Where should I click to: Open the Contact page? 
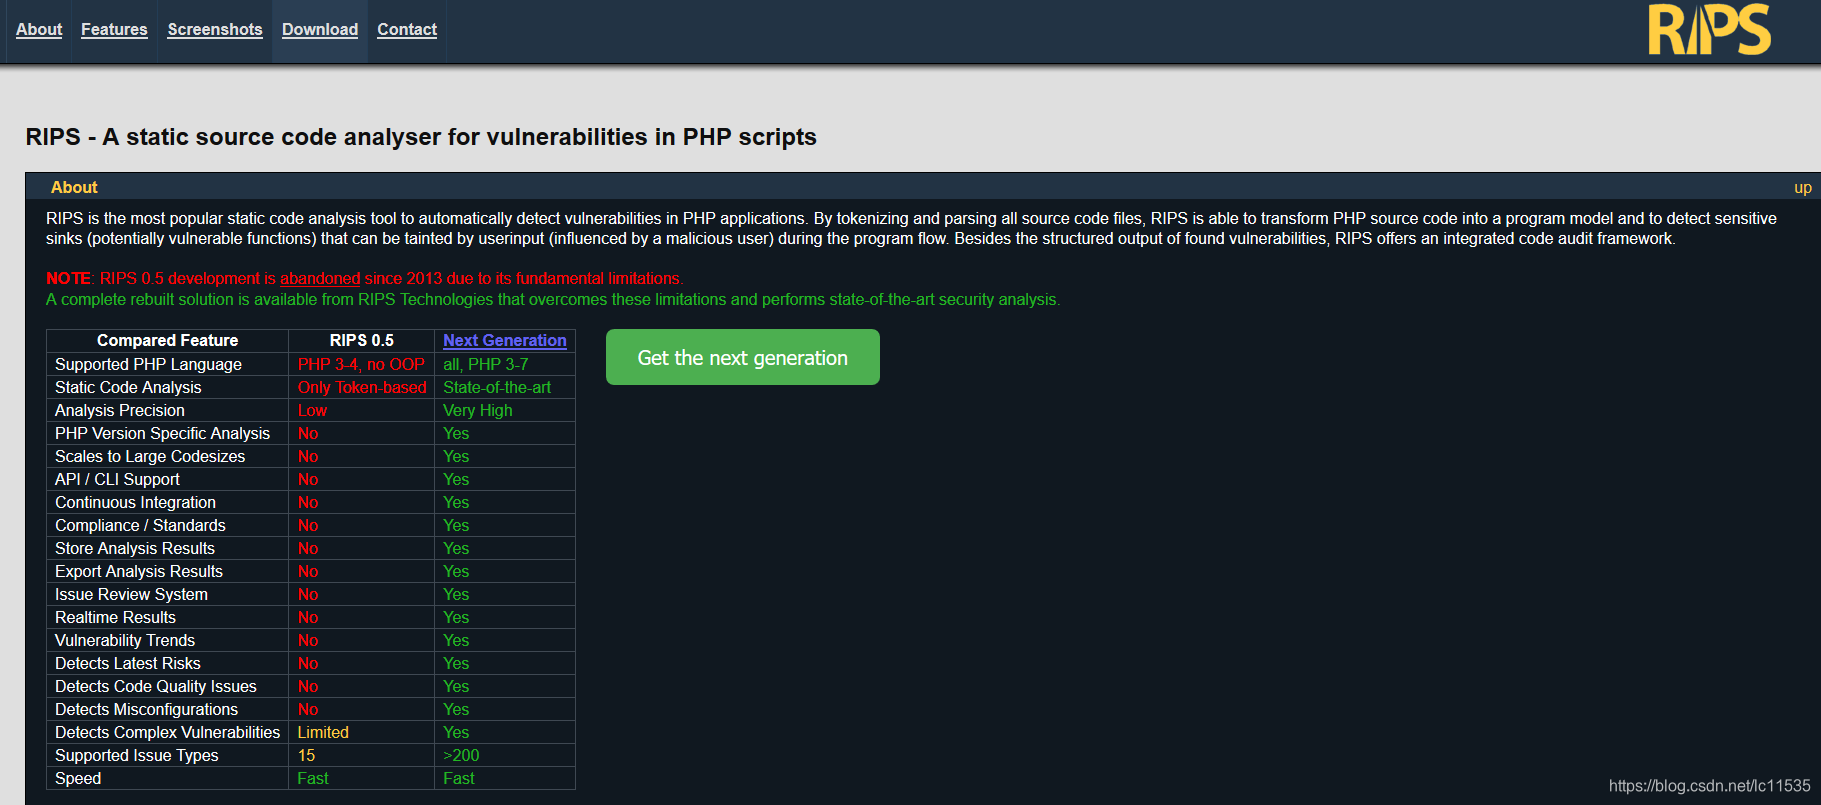pos(407,30)
